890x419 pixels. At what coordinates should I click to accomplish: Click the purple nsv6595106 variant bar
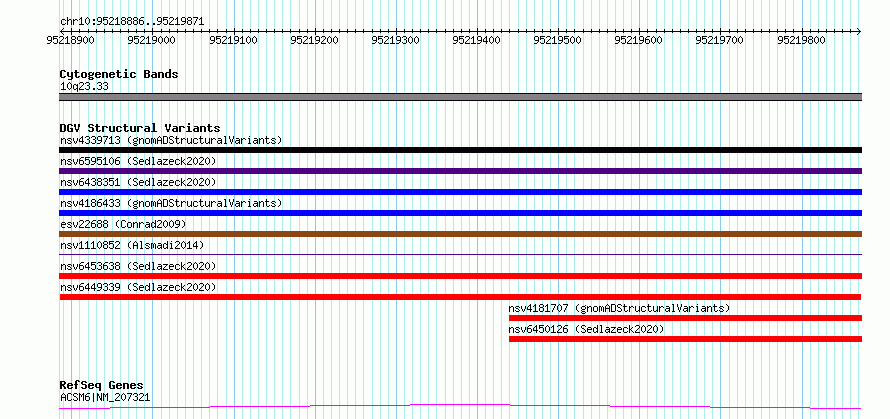460,171
